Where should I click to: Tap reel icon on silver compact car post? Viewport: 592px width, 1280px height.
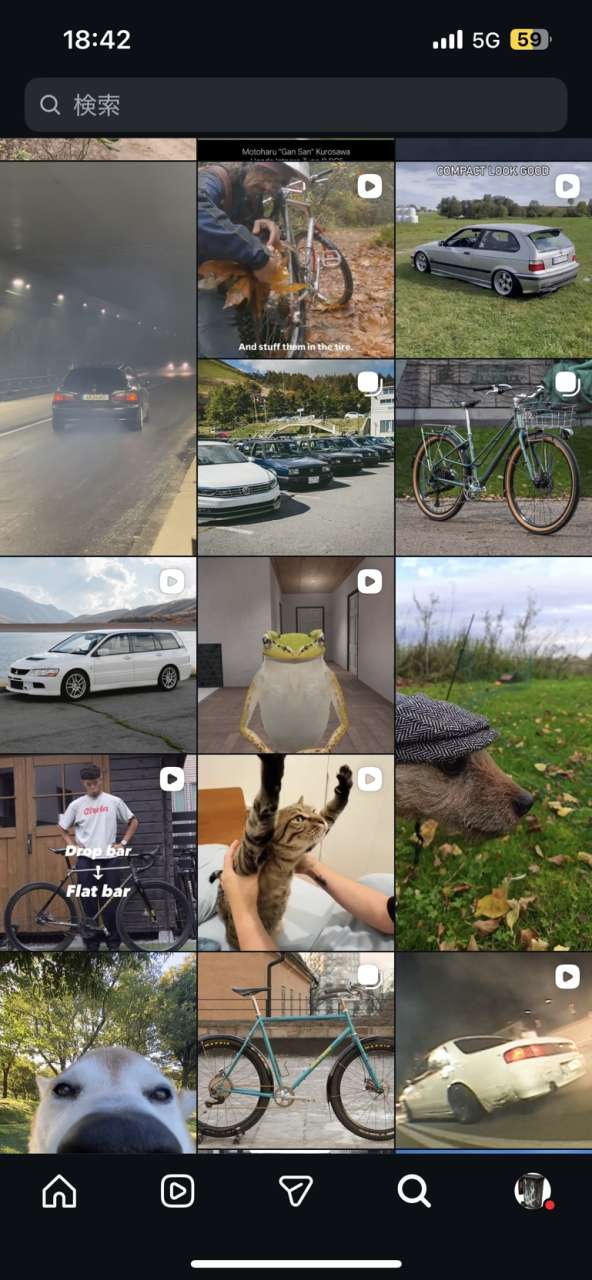568,186
